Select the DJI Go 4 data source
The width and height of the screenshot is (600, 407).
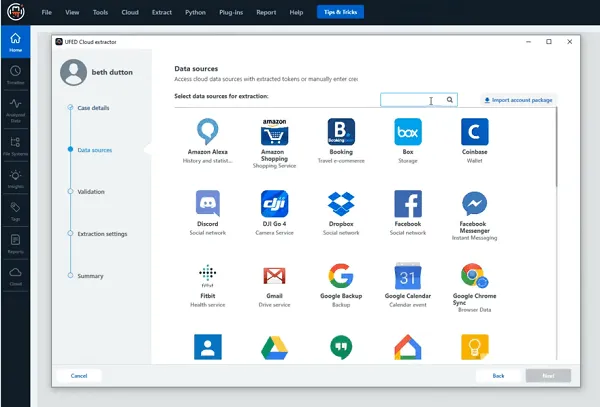coord(274,204)
